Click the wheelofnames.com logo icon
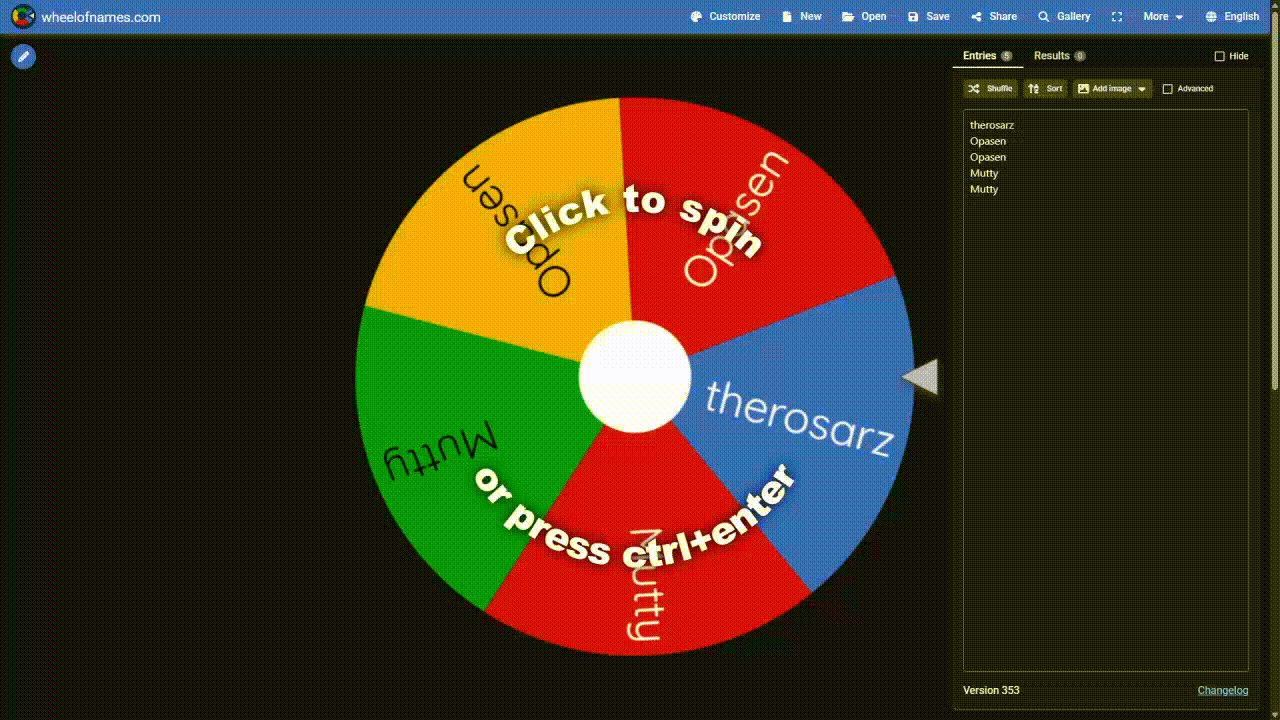Viewport: 1280px width, 720px height. tap(23, 16)
